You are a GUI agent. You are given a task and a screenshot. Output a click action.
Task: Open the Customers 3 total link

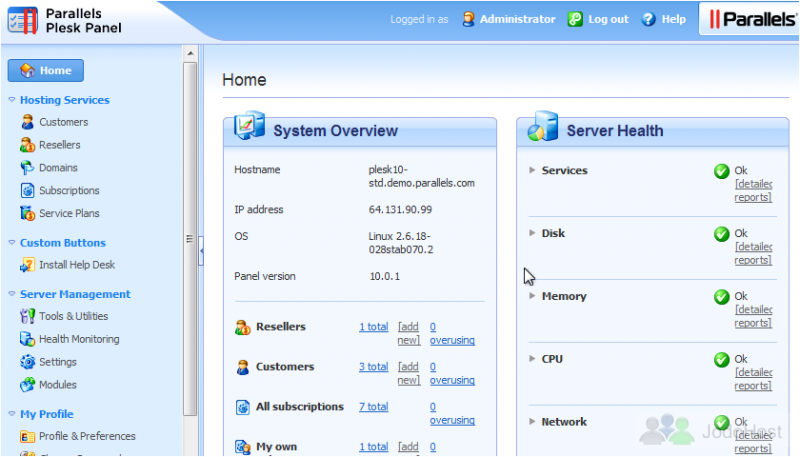373,366
